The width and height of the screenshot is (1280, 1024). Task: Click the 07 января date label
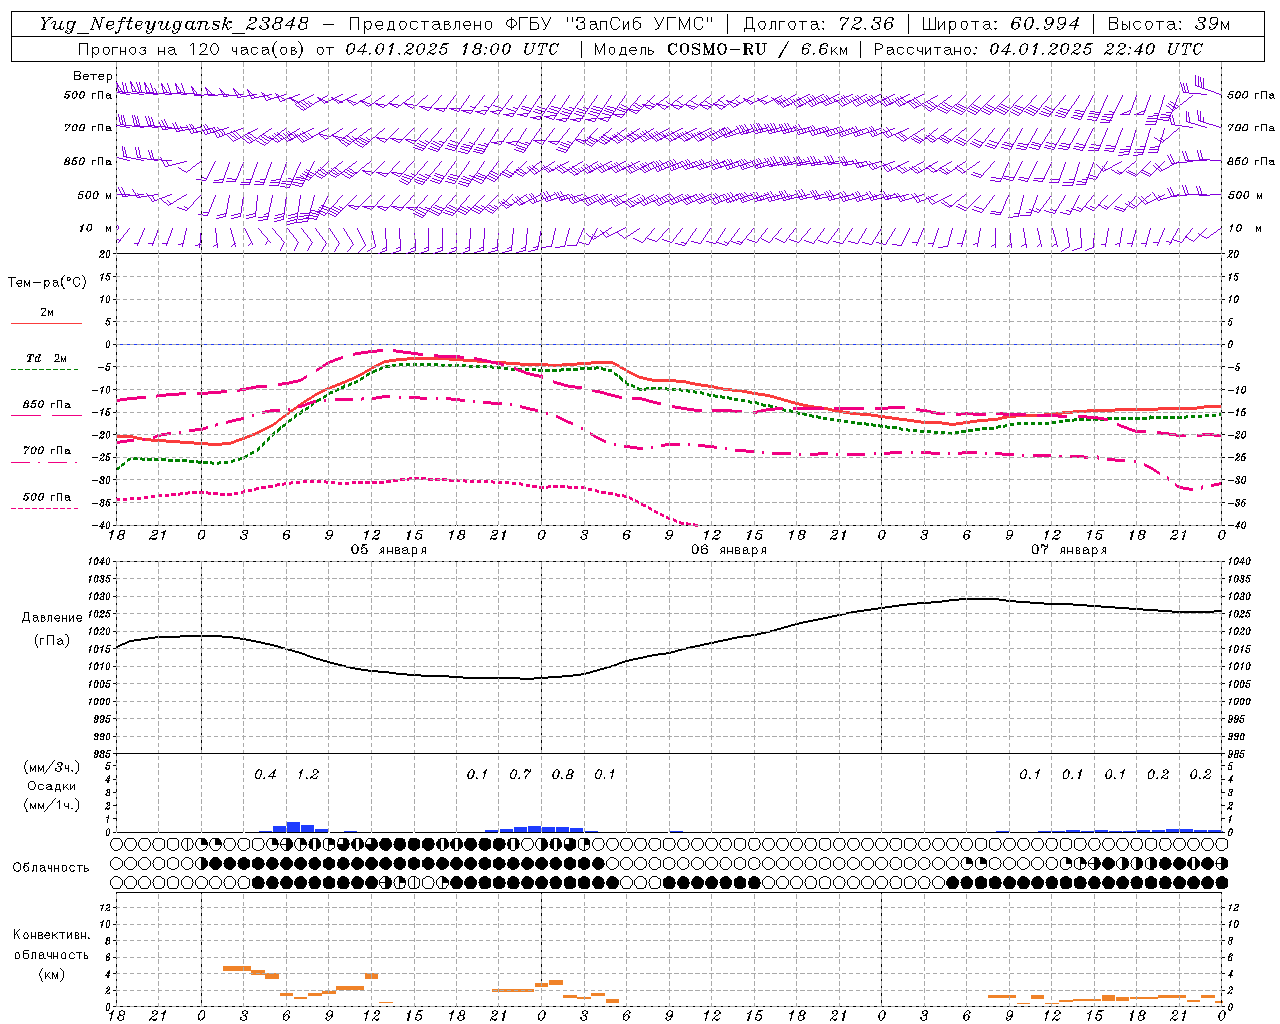tap(1069, 550)
